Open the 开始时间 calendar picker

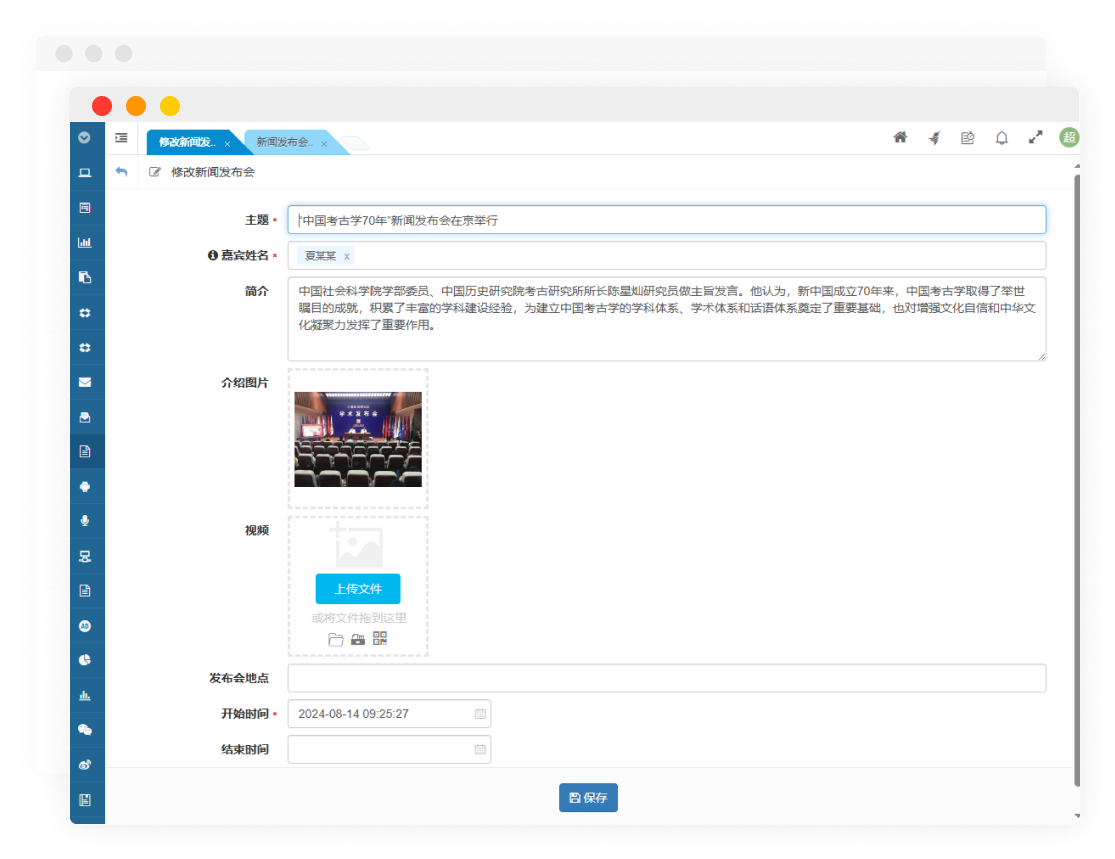coord(480,714)
